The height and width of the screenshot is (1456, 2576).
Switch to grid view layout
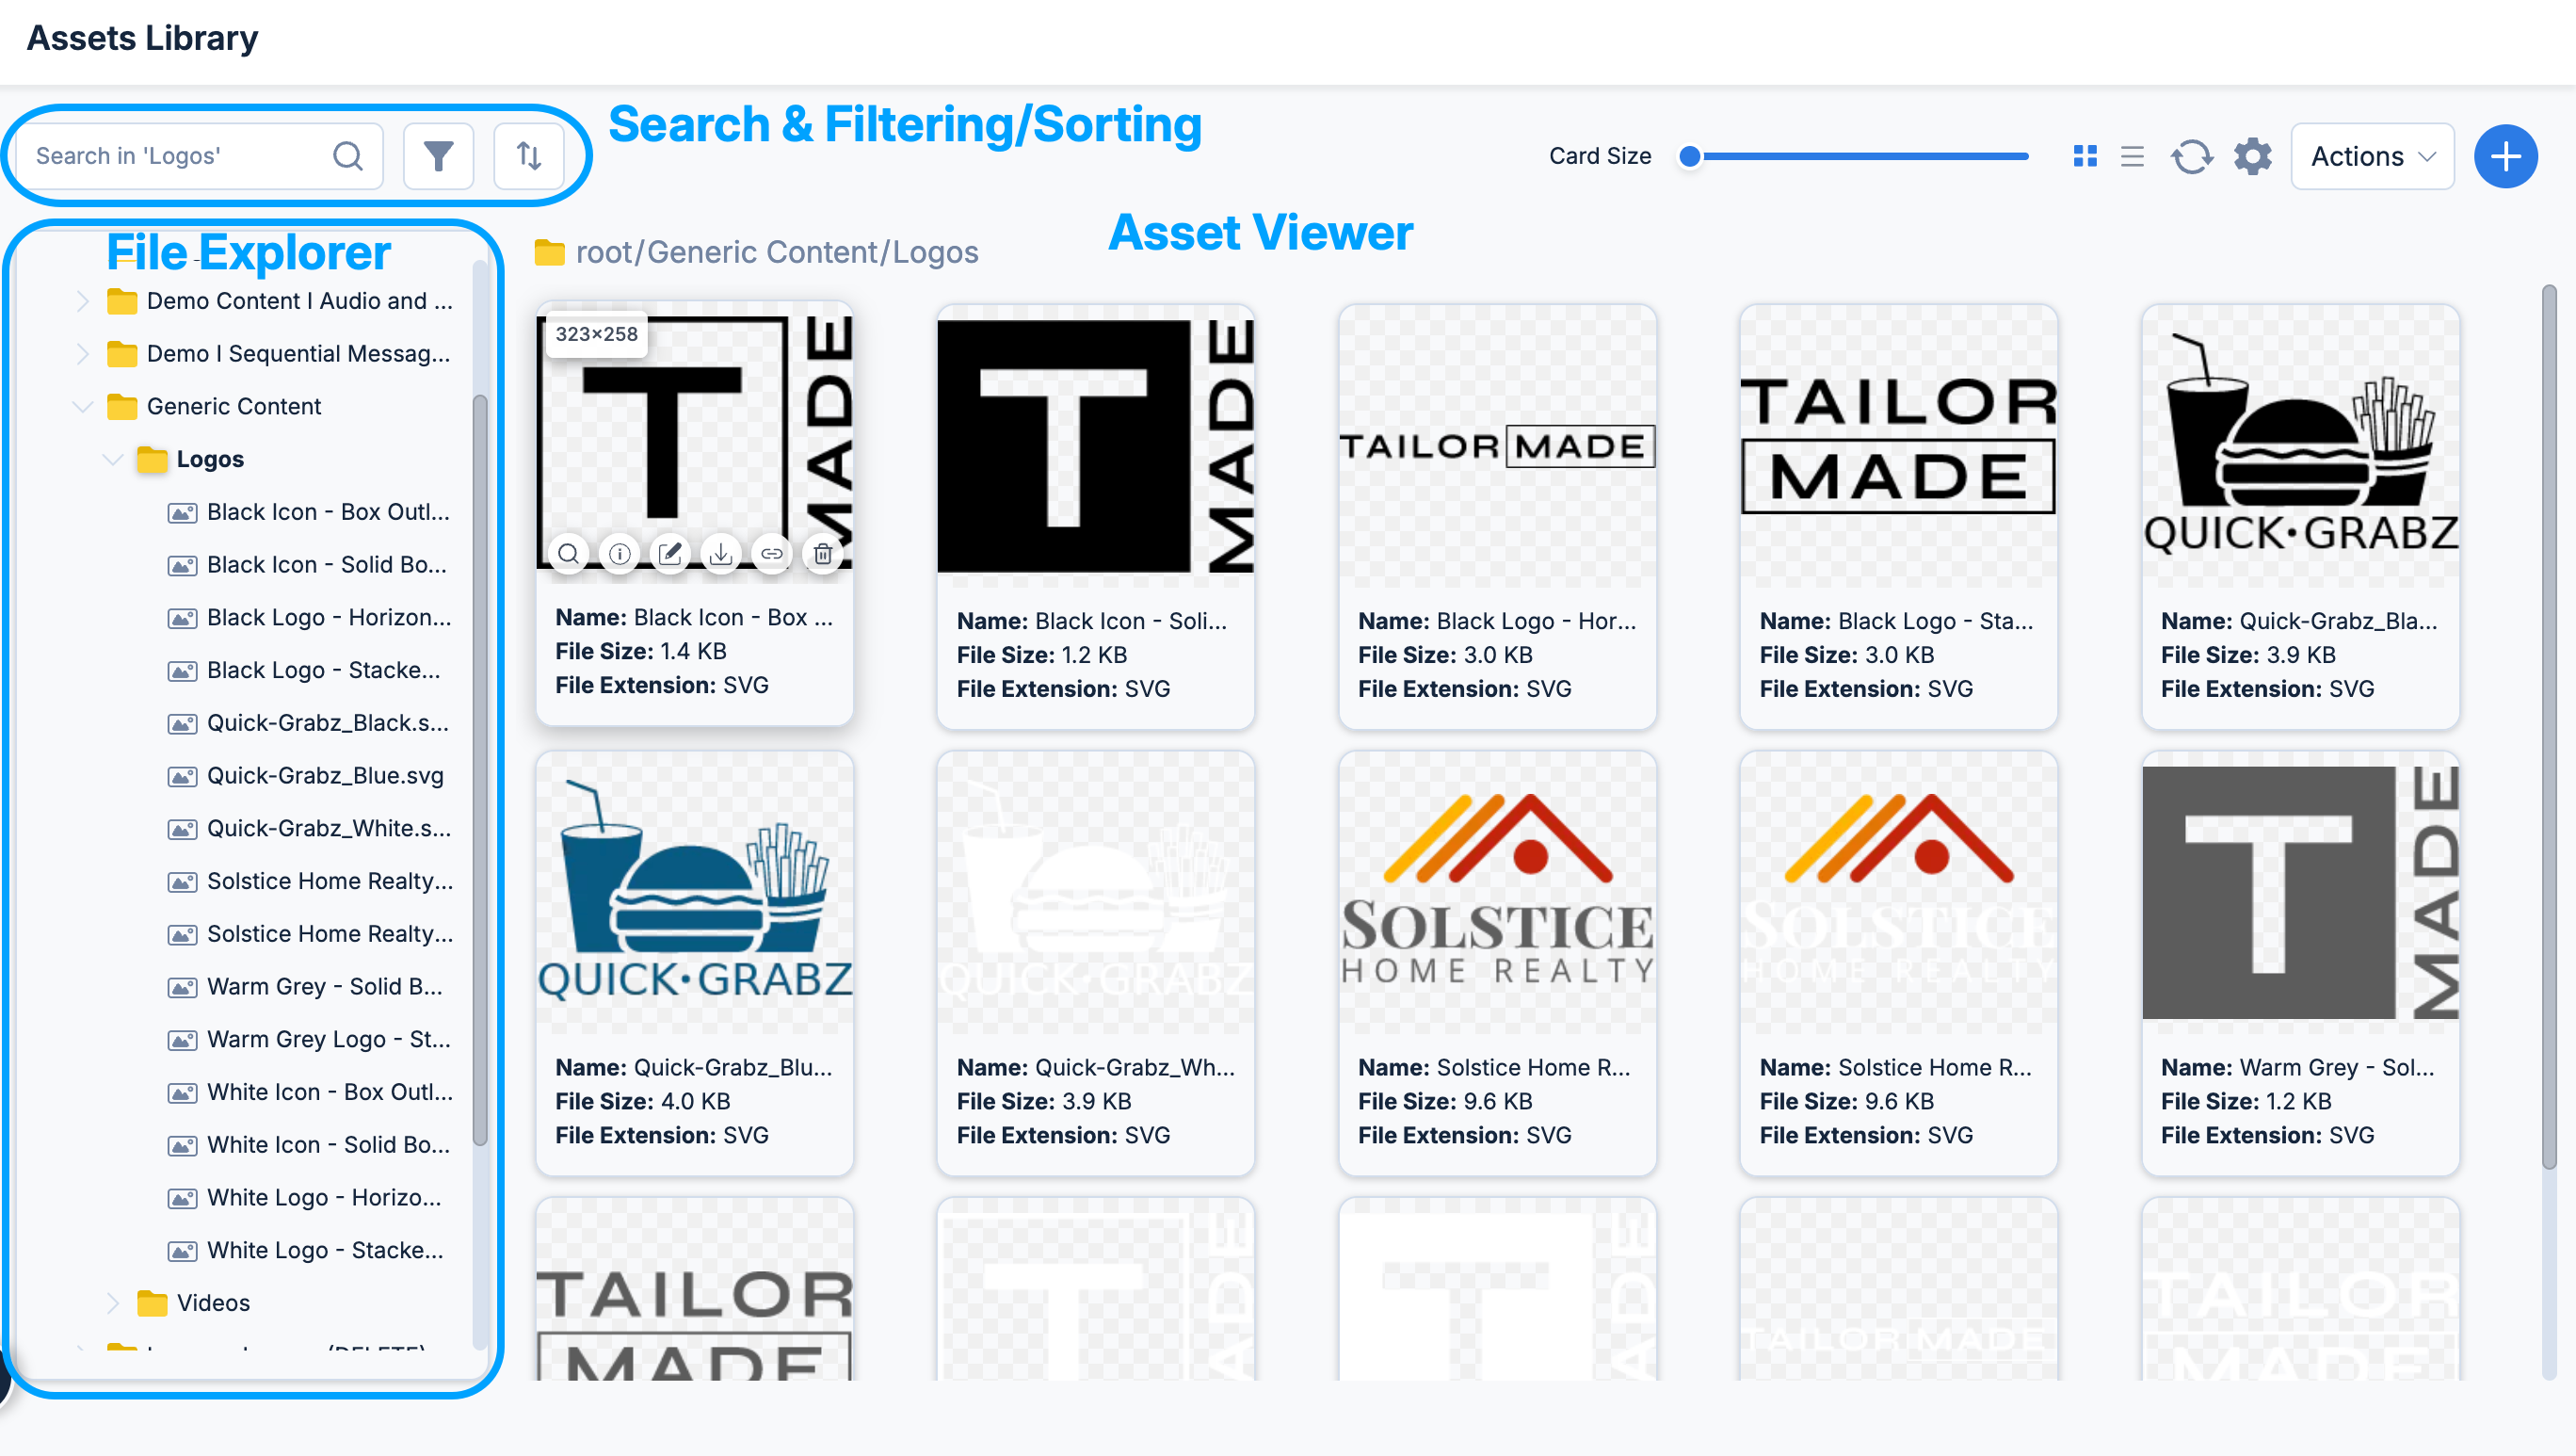pyautogui.click(x=2085, y=156)
